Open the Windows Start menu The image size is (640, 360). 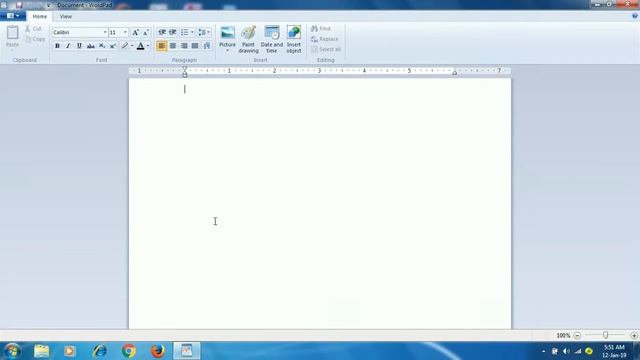tap(12, 351)
